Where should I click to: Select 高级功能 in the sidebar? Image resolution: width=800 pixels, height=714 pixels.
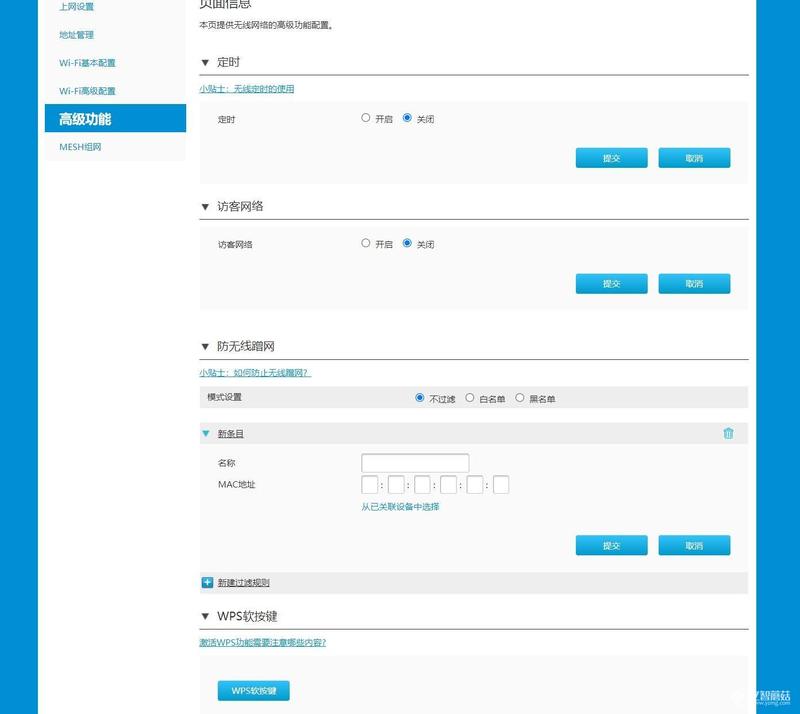tap(115, 118)
